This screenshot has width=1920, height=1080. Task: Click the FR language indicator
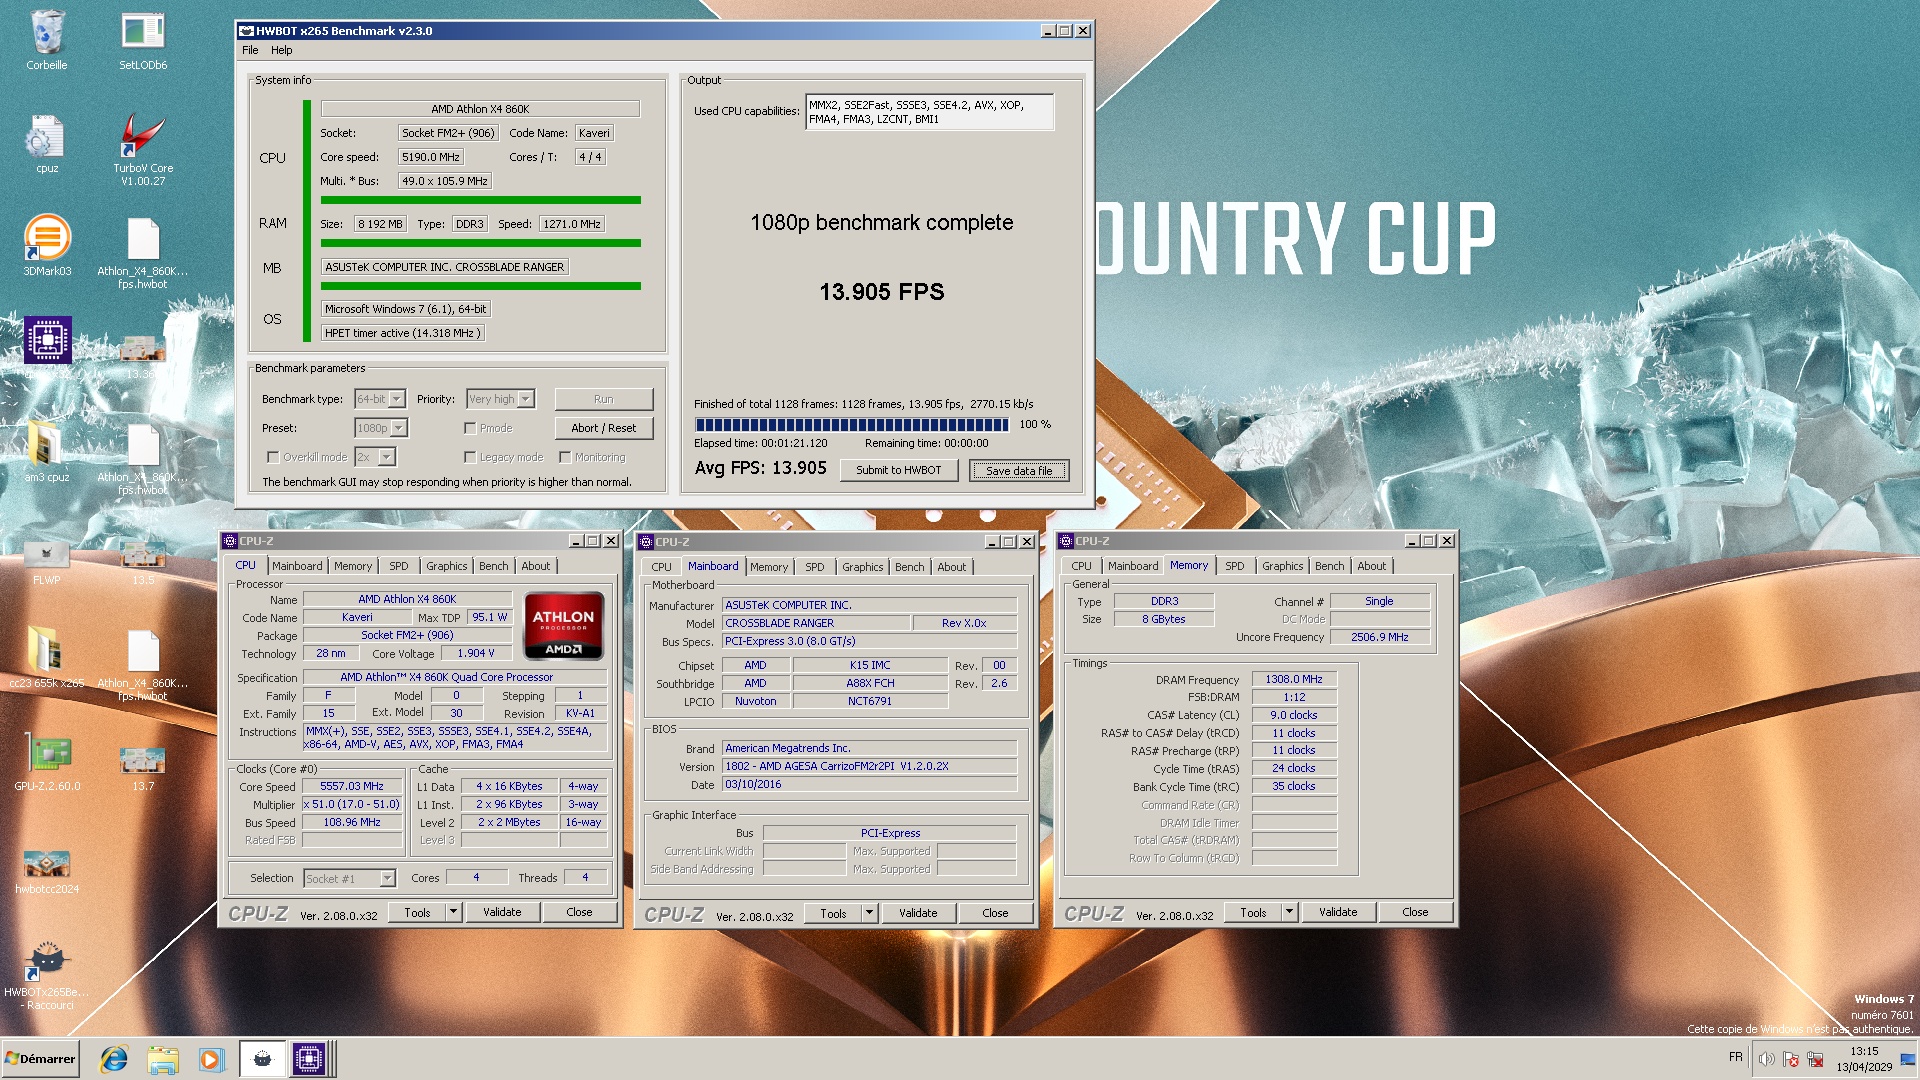tap(1735, 1057)
